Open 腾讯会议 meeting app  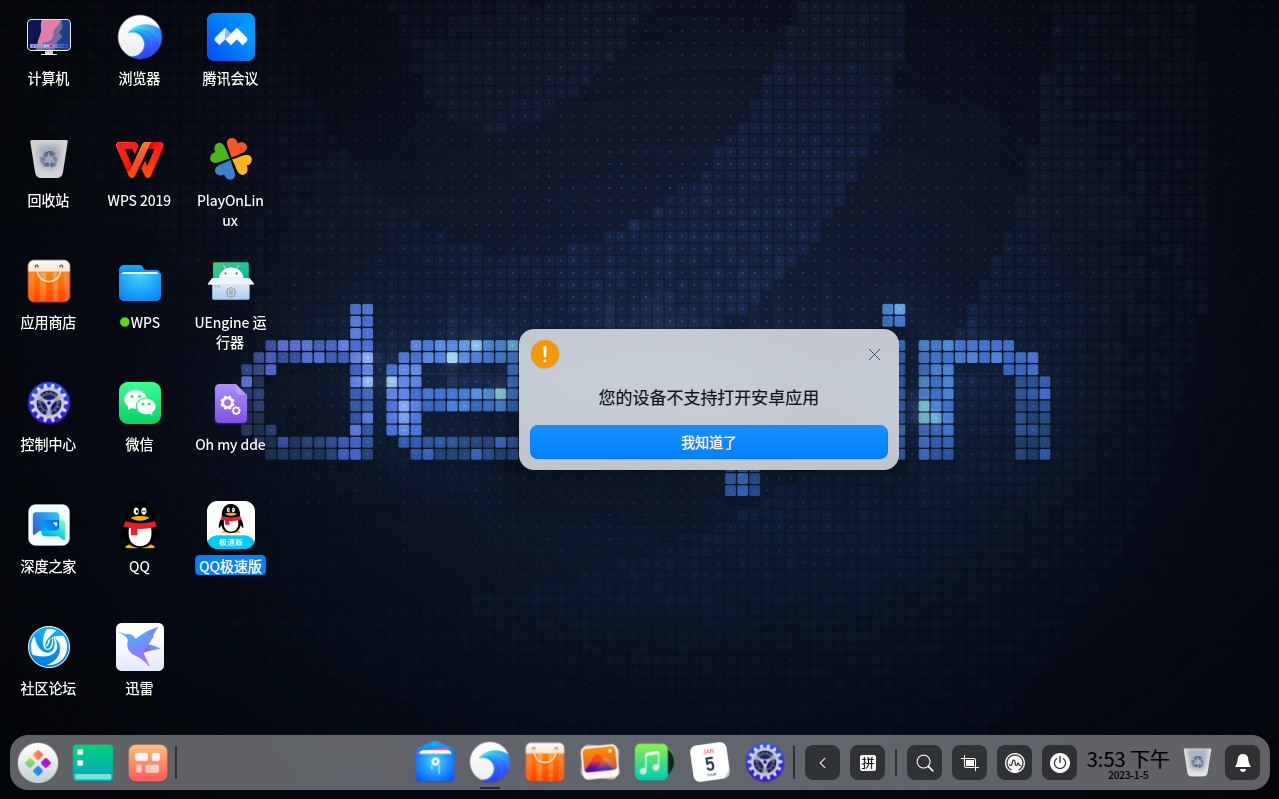click(230, 37)
